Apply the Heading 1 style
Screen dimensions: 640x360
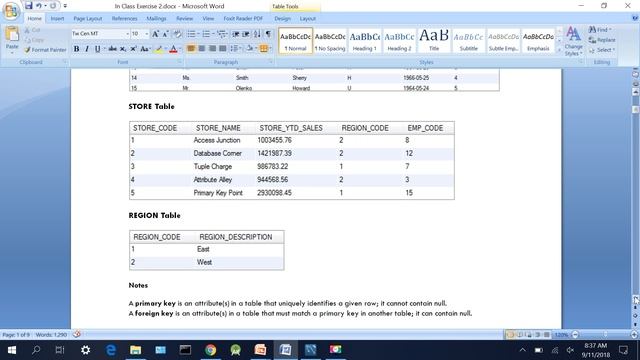pos(364,41)
